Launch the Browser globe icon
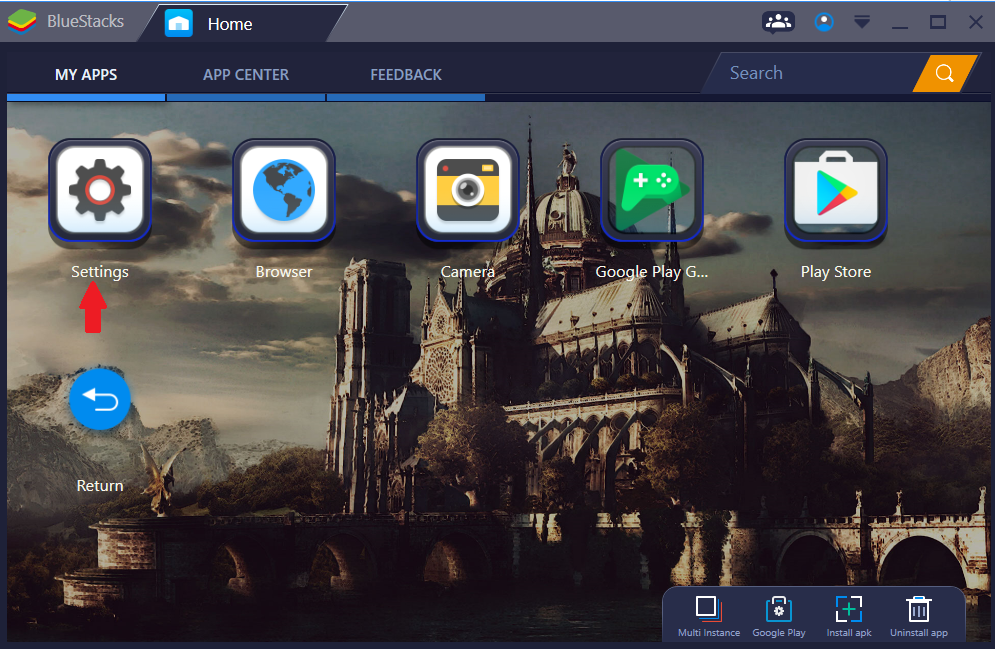 coord(284,190)
